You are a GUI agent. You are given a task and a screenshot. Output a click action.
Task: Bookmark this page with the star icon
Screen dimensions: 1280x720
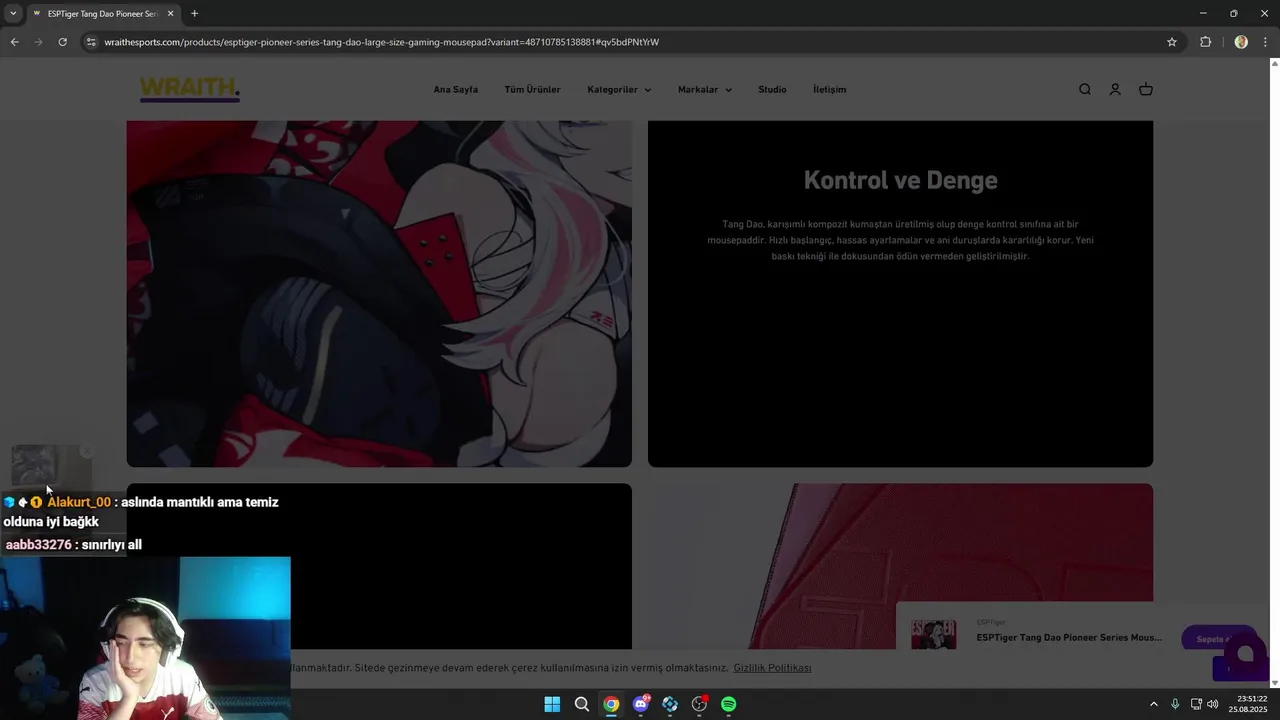[1172, 42]
